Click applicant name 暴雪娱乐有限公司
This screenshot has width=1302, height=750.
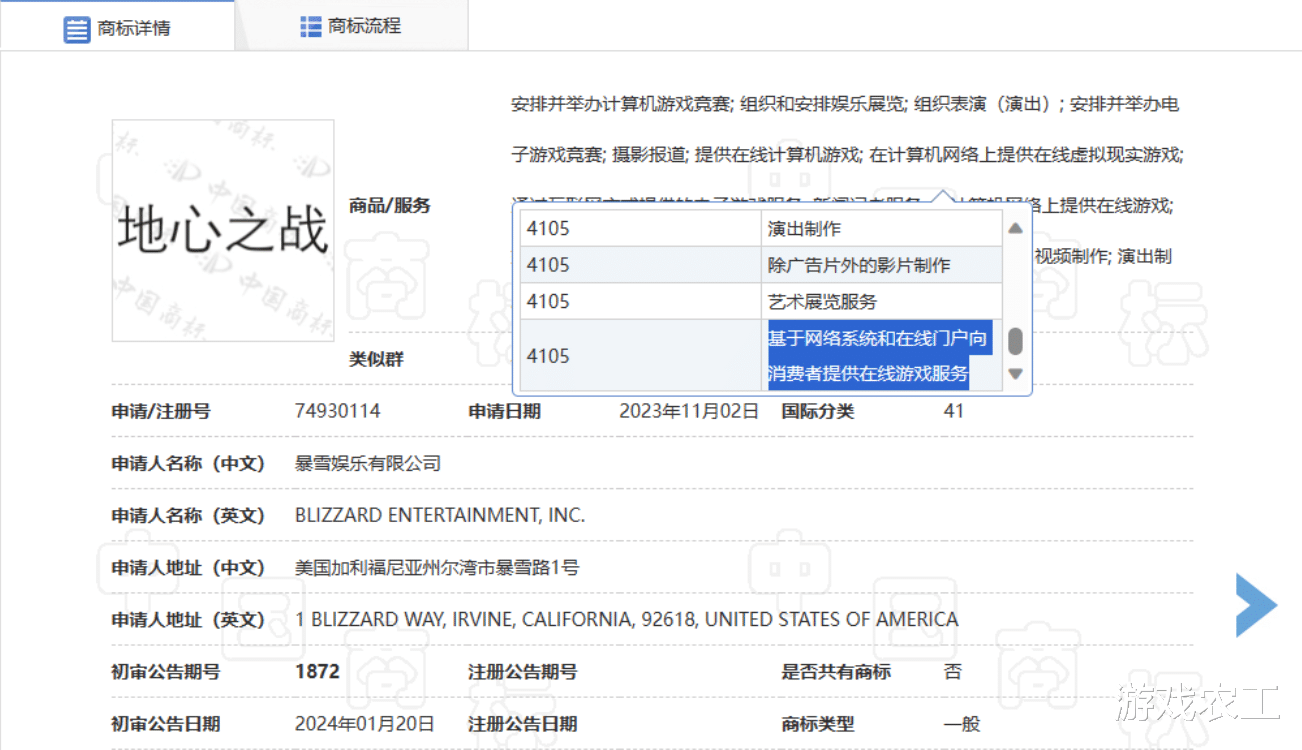coord(368,463)
